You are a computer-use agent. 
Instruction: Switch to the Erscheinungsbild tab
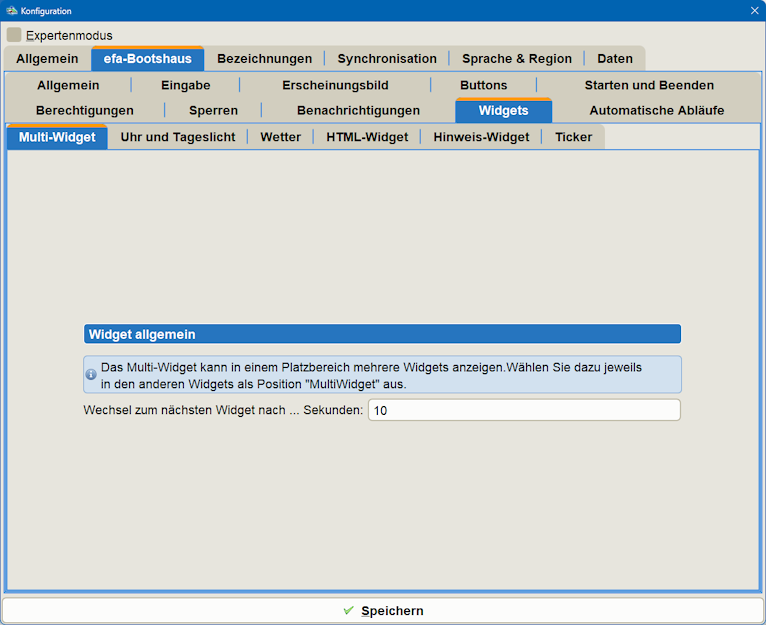[x=335, y=85]
